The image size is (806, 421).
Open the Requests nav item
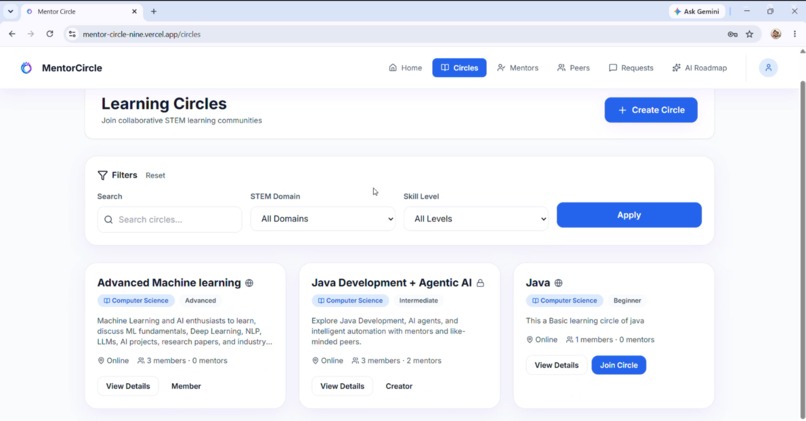click(631, 68)
